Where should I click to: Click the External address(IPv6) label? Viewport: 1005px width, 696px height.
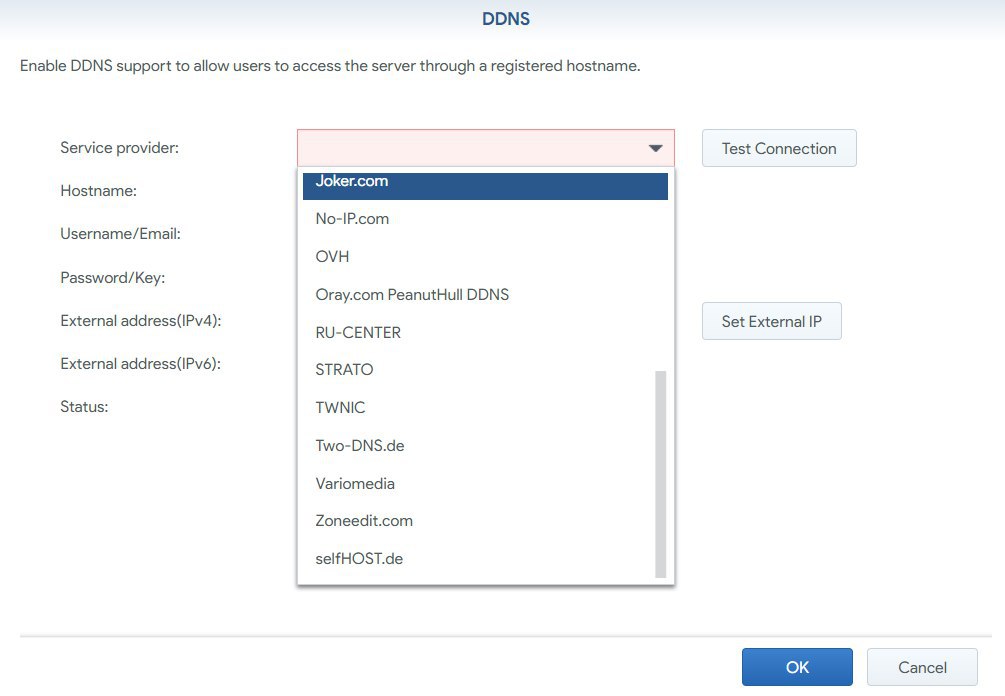(x=140, y=363)
